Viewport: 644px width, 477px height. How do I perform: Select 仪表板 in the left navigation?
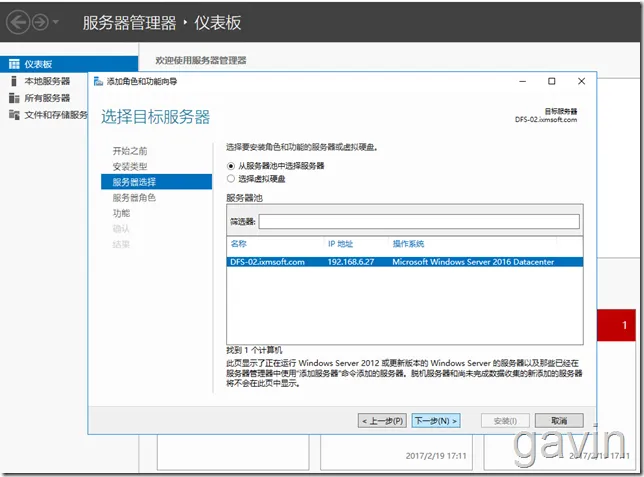click(x=69, y=64)
